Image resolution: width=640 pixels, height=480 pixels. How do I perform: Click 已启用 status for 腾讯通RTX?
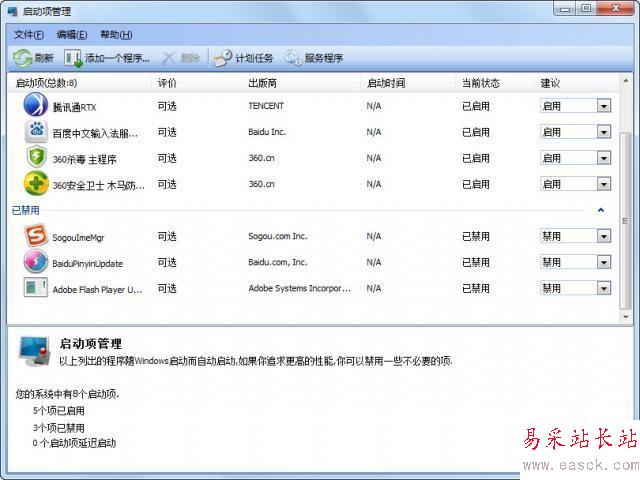pos(476,107)
